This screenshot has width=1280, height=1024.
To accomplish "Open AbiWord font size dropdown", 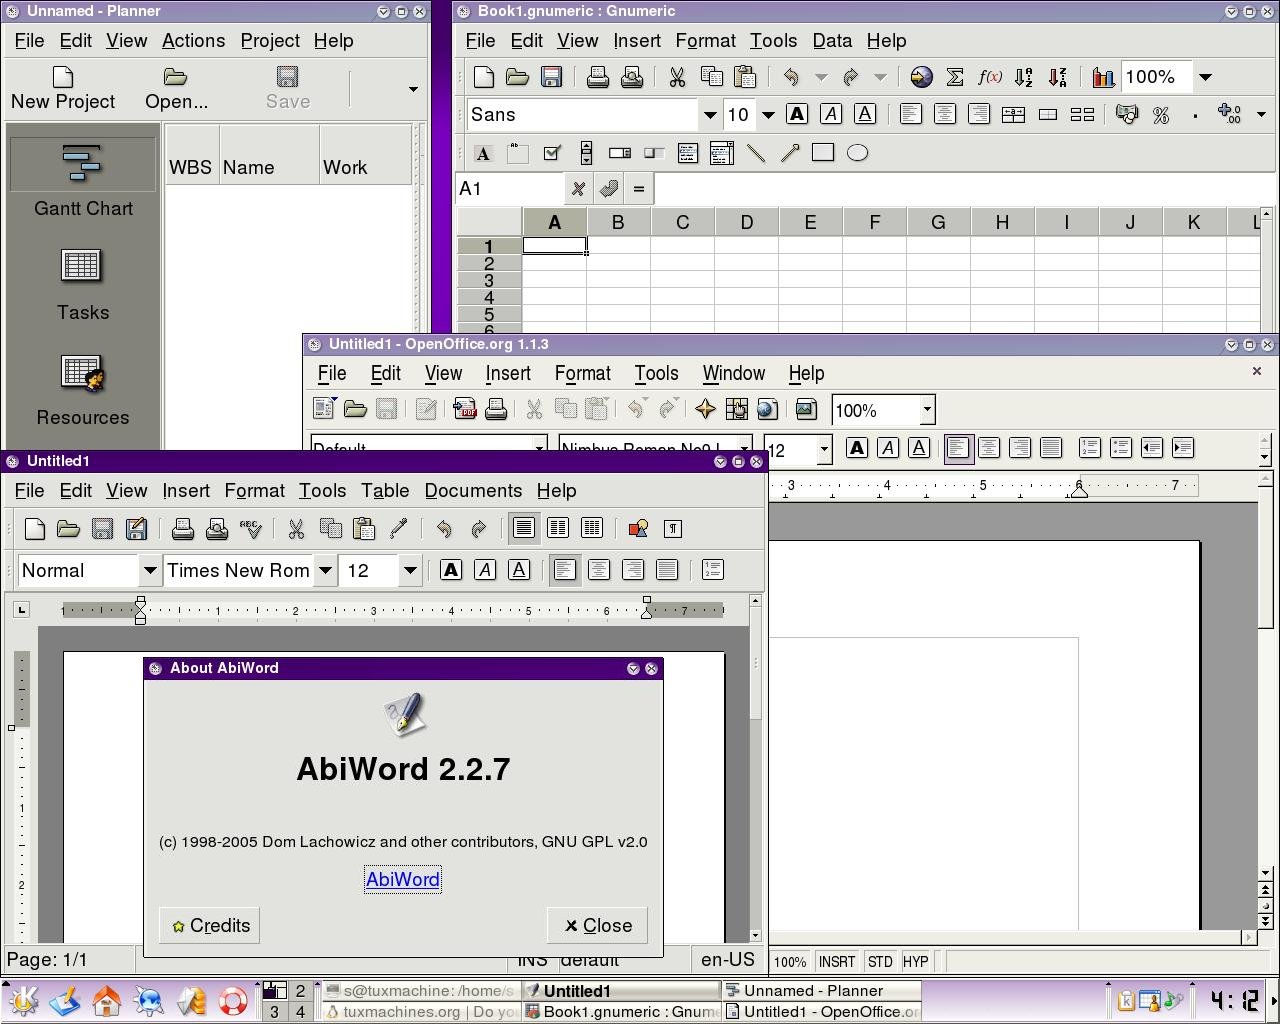I will point(410,571).
